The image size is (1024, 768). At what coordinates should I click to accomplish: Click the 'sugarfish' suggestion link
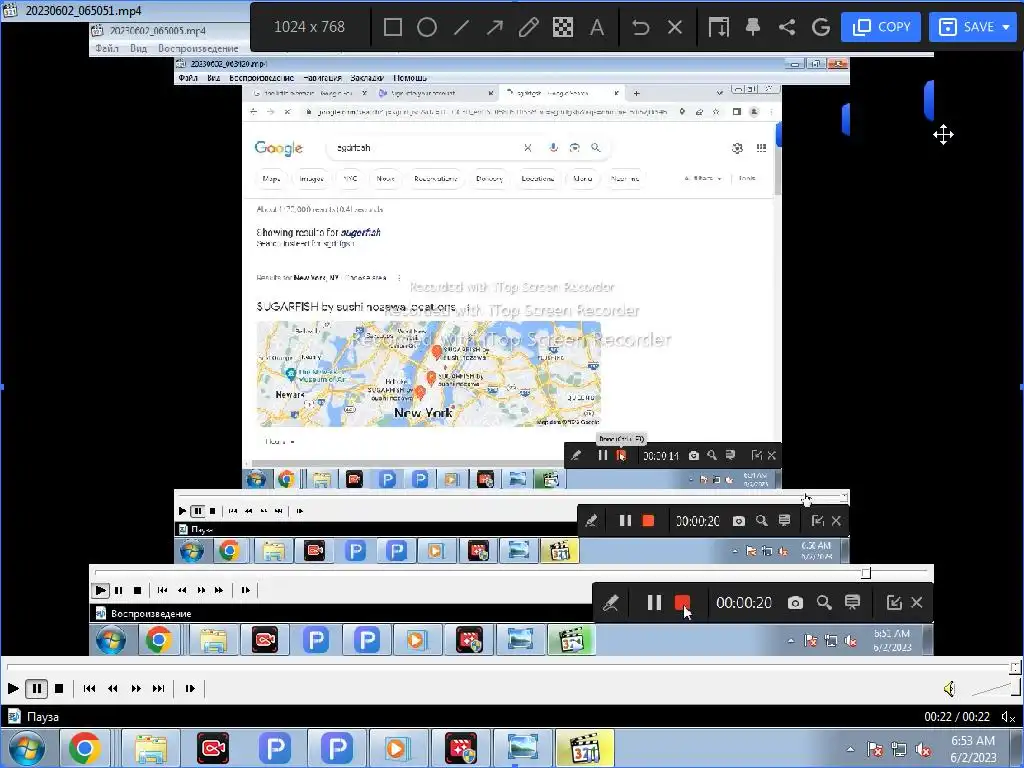360,232
